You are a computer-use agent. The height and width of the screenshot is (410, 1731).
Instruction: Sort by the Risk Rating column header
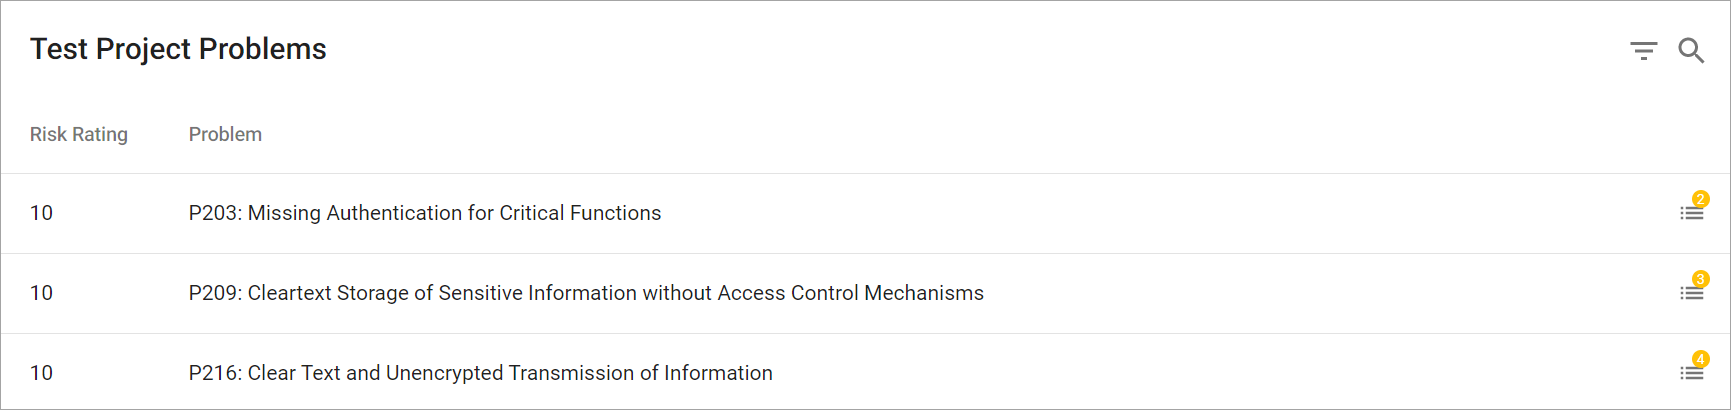tap(79, 134)
